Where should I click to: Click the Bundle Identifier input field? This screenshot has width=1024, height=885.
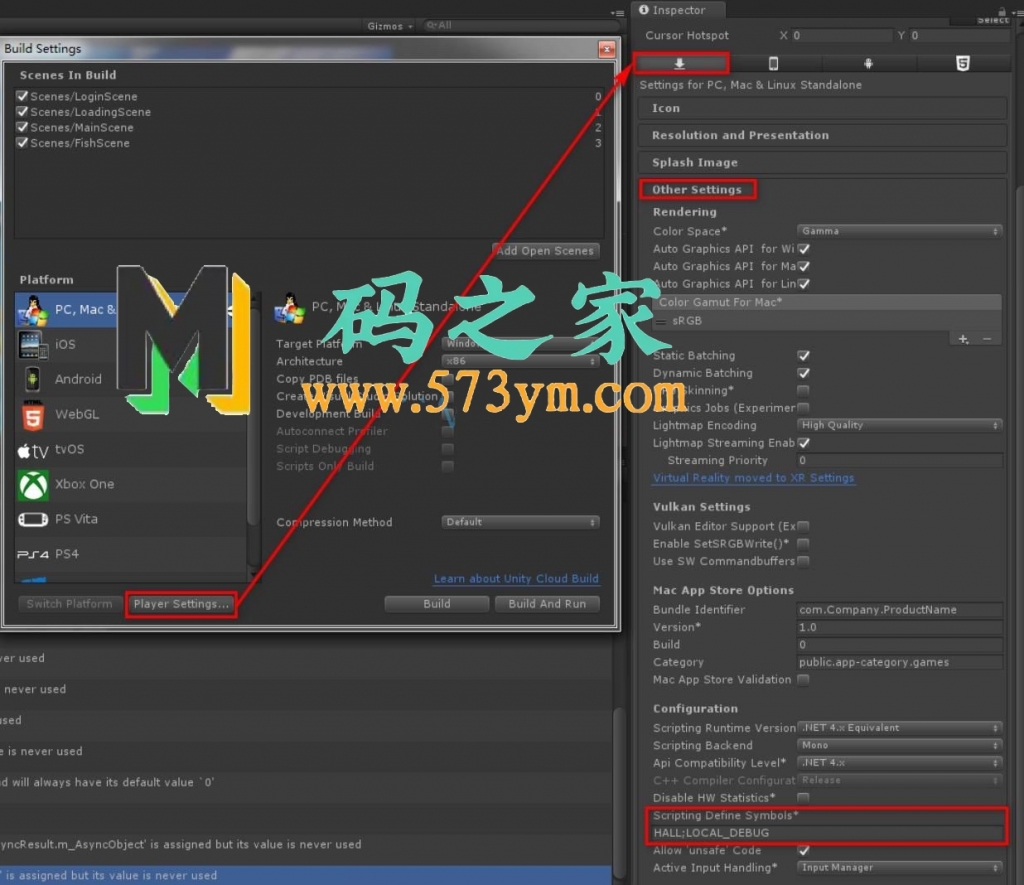click(899, 610)
